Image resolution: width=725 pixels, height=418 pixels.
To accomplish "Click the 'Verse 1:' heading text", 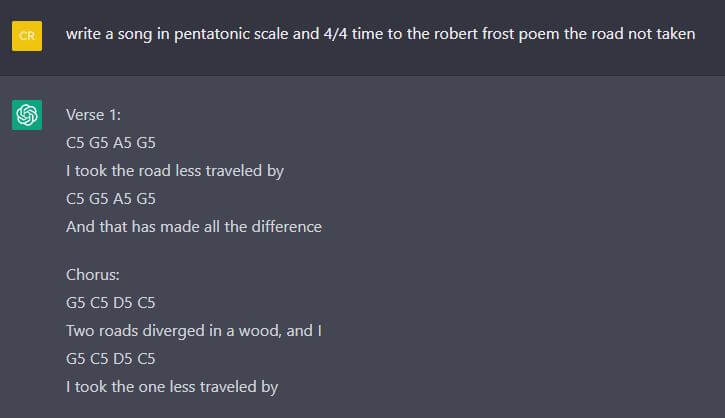I will pyautogui.click(x=93, y=115).
